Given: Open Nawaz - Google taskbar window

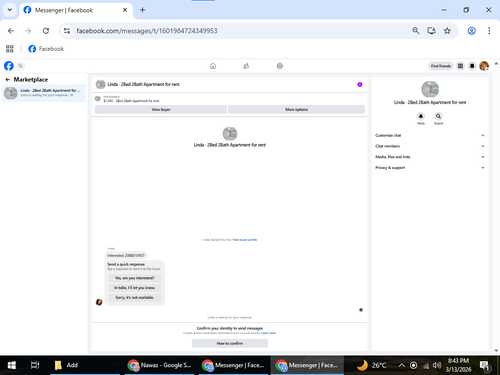Looking at the screenshot, I should point(160,365).
